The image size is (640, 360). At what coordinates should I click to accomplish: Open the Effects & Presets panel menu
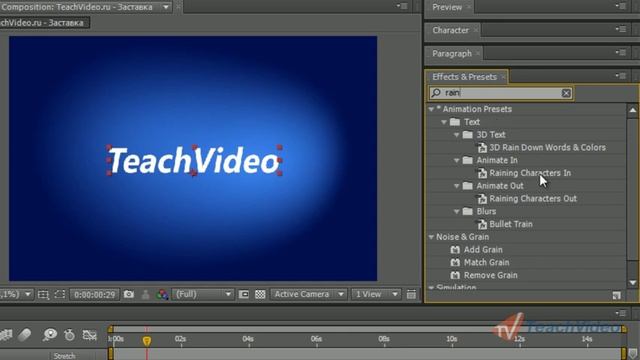621,76
